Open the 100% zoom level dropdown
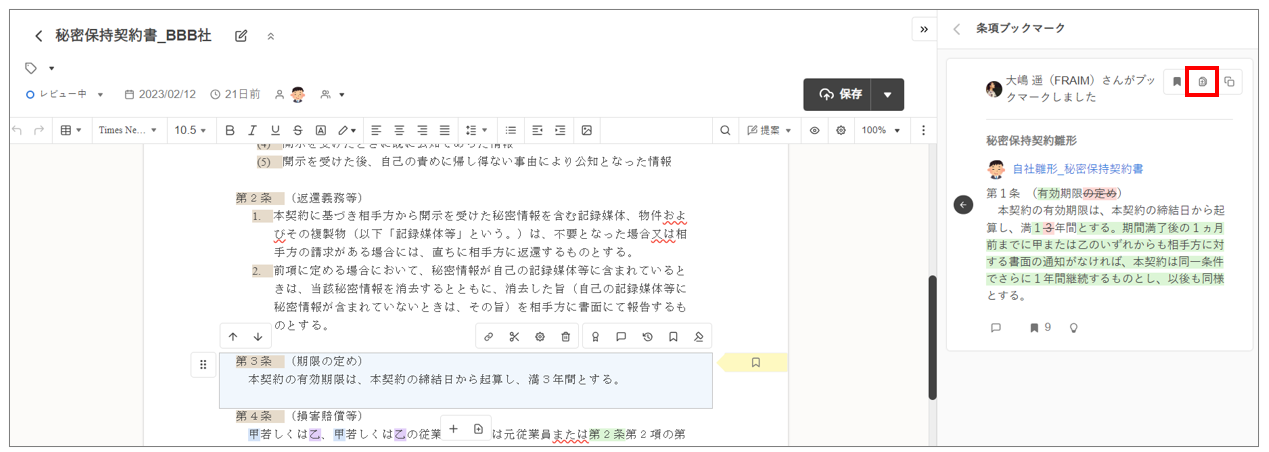The height and width of the screenshot is (452, 1269). 881,130
